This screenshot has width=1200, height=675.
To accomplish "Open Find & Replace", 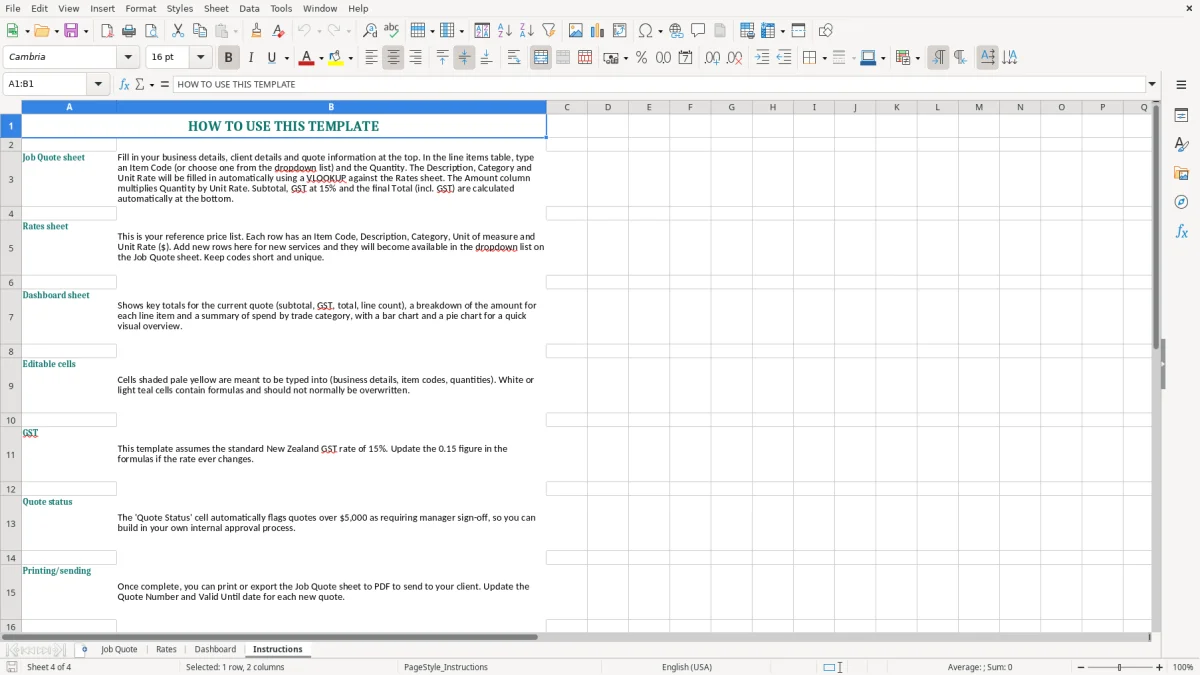I will [x=370, y=31].
